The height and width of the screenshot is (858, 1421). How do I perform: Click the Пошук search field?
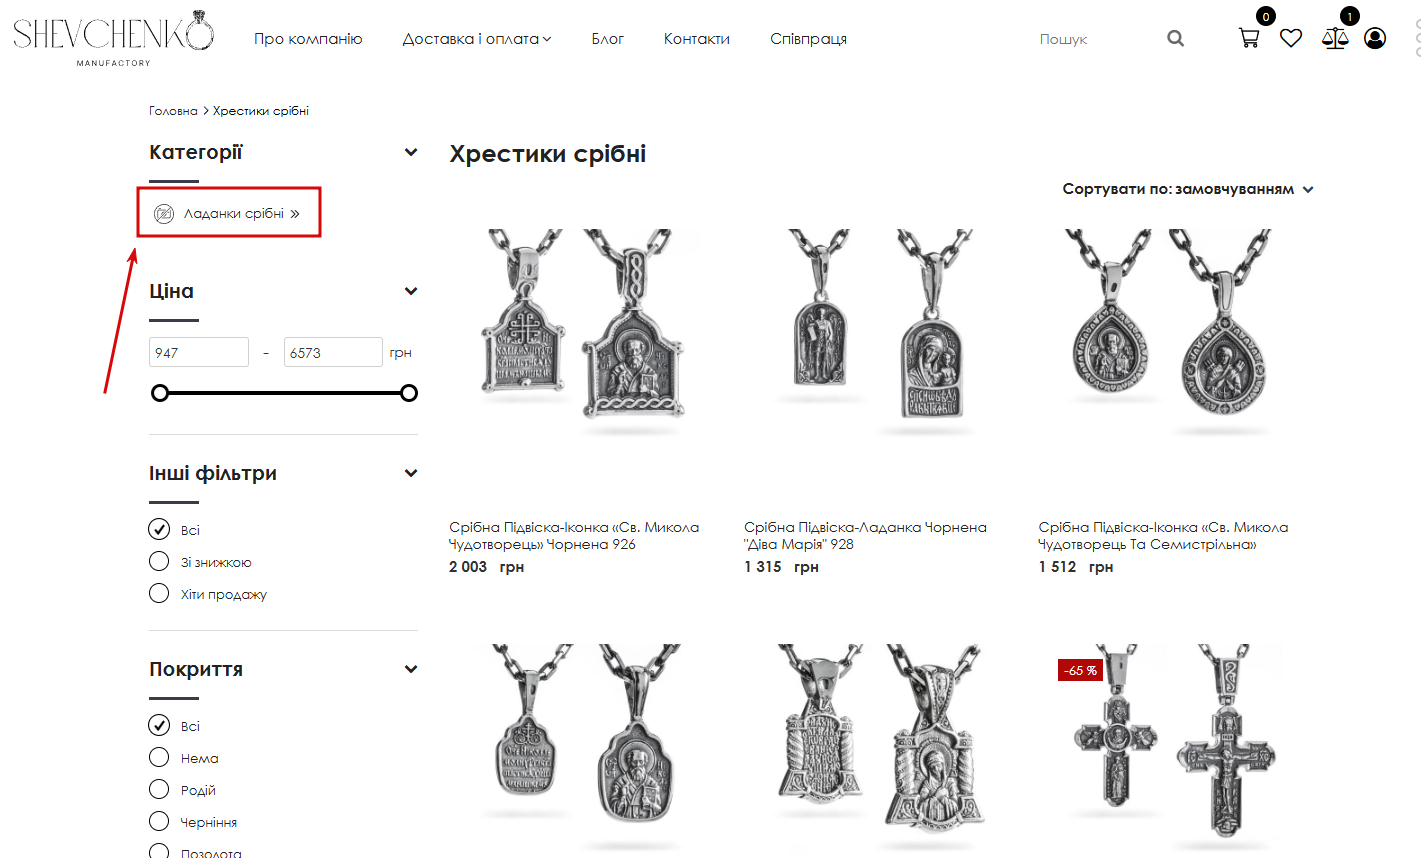click(1095, 39)
